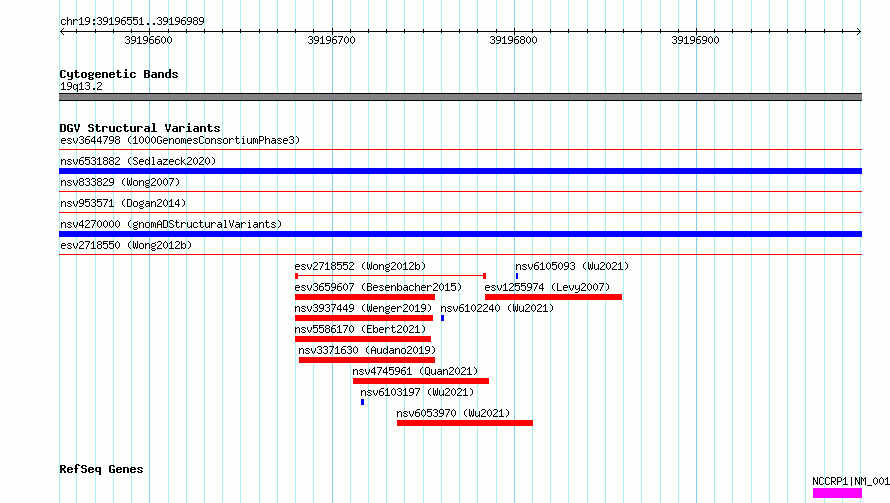890x503 pixels.
Task: Click the small blue nsv6105093 marker
Action: coord(517,276)
